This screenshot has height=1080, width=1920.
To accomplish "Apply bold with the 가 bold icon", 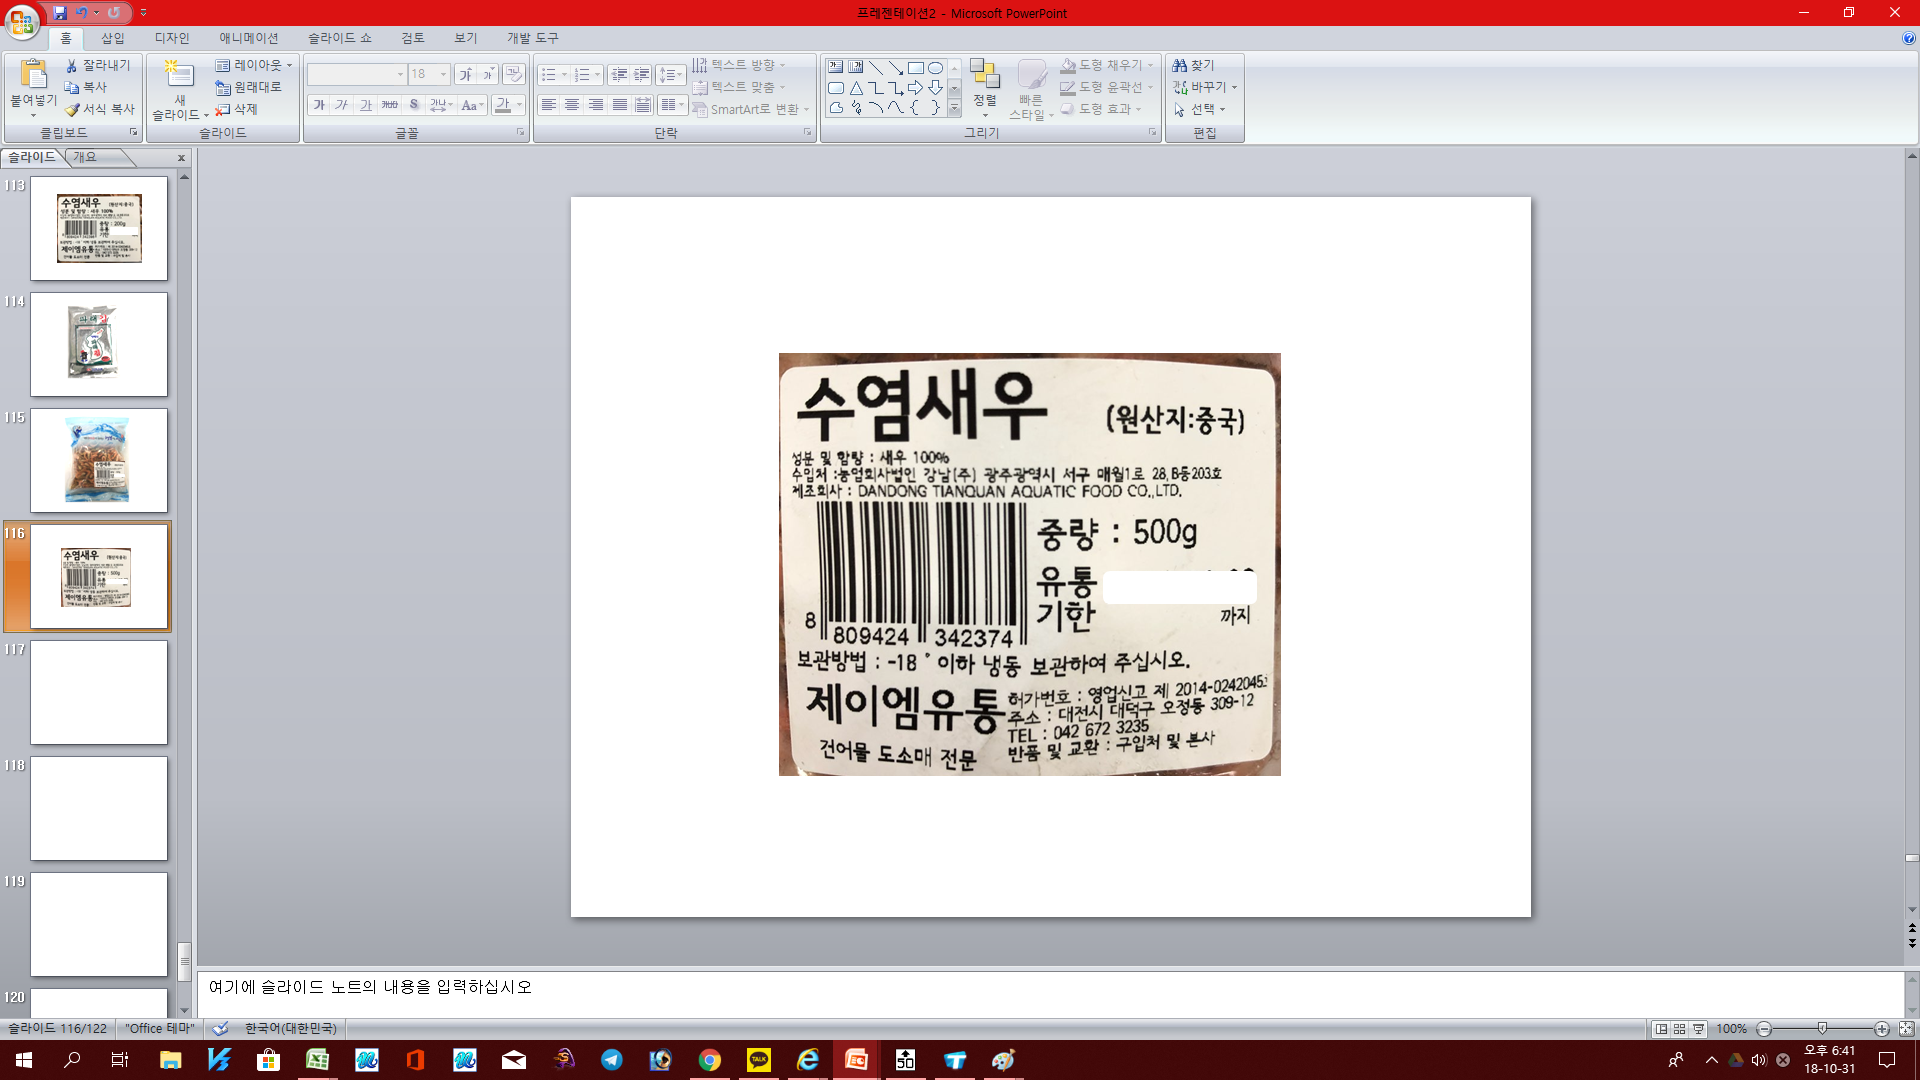I will coord(318,104).
